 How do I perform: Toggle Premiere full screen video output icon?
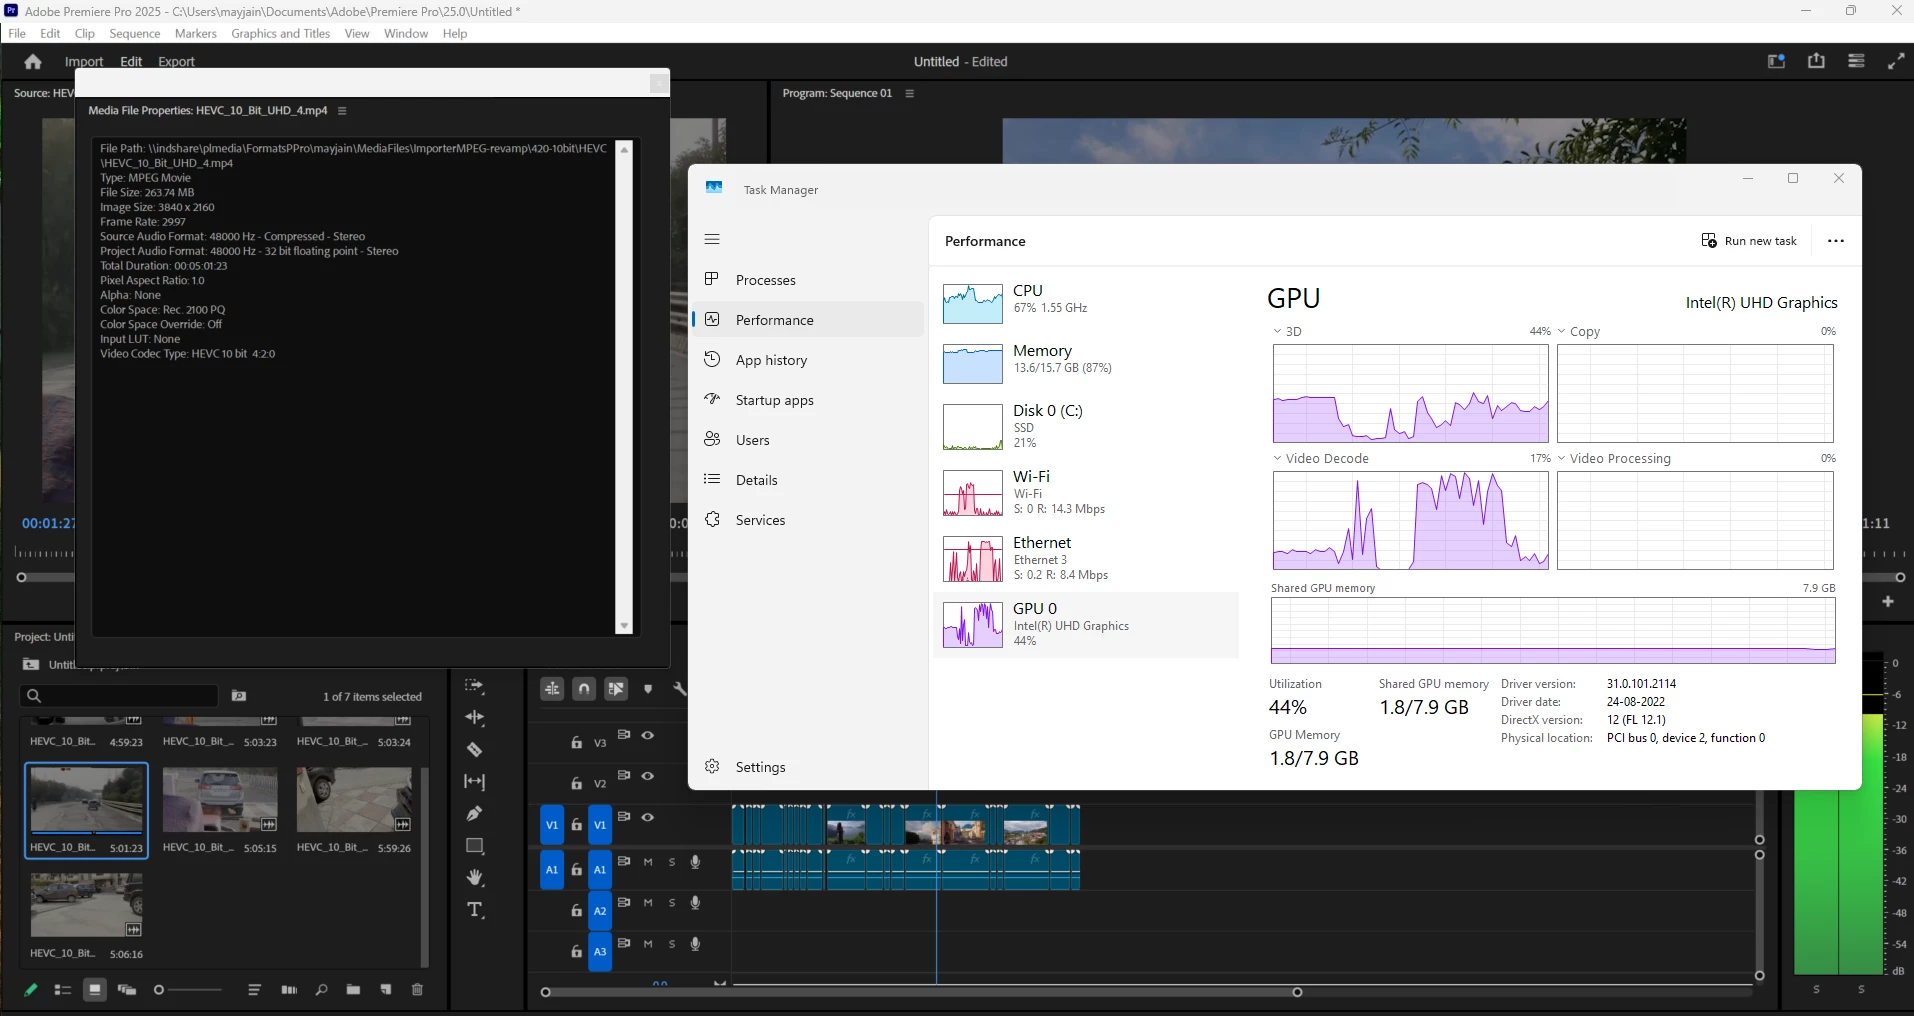(x=1896, y=62)
